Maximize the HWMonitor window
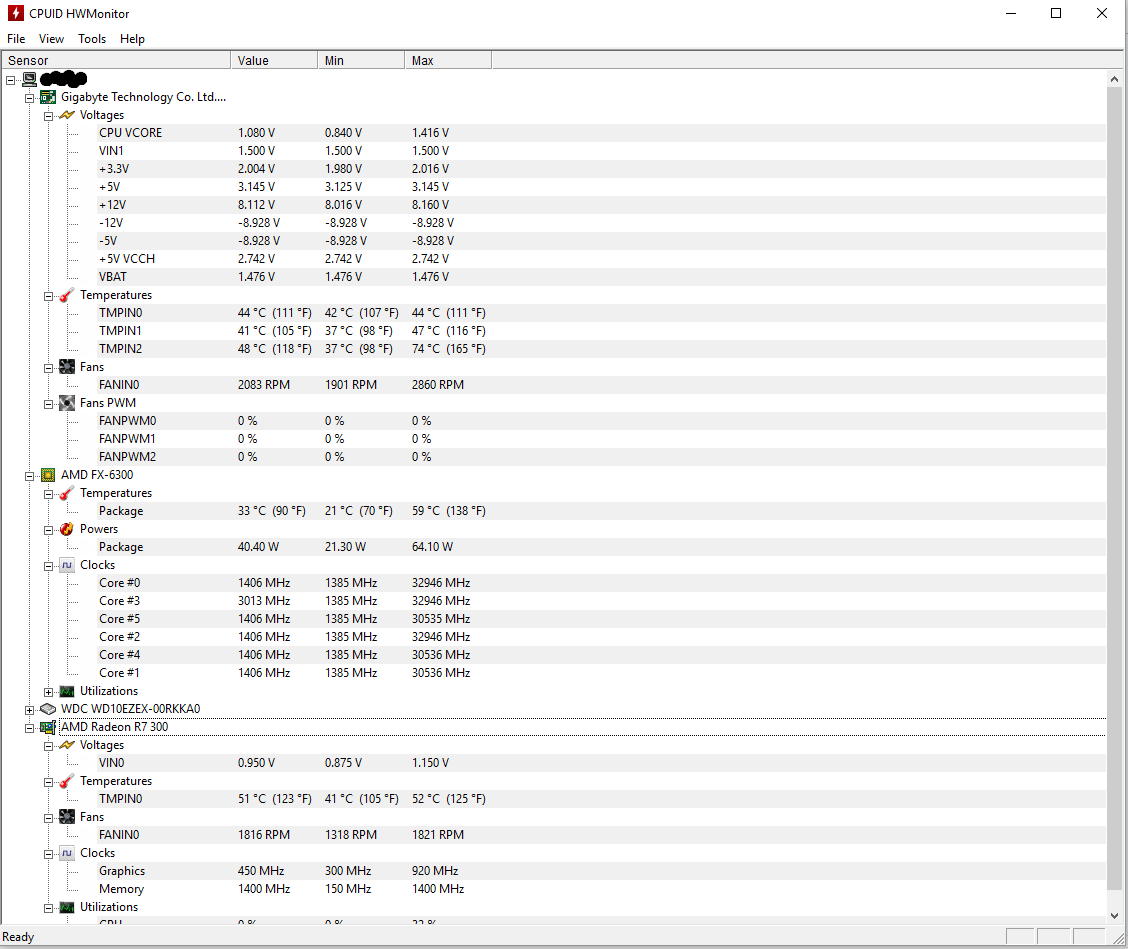This screenshot has height=949, width=1128. [1056, 13]
